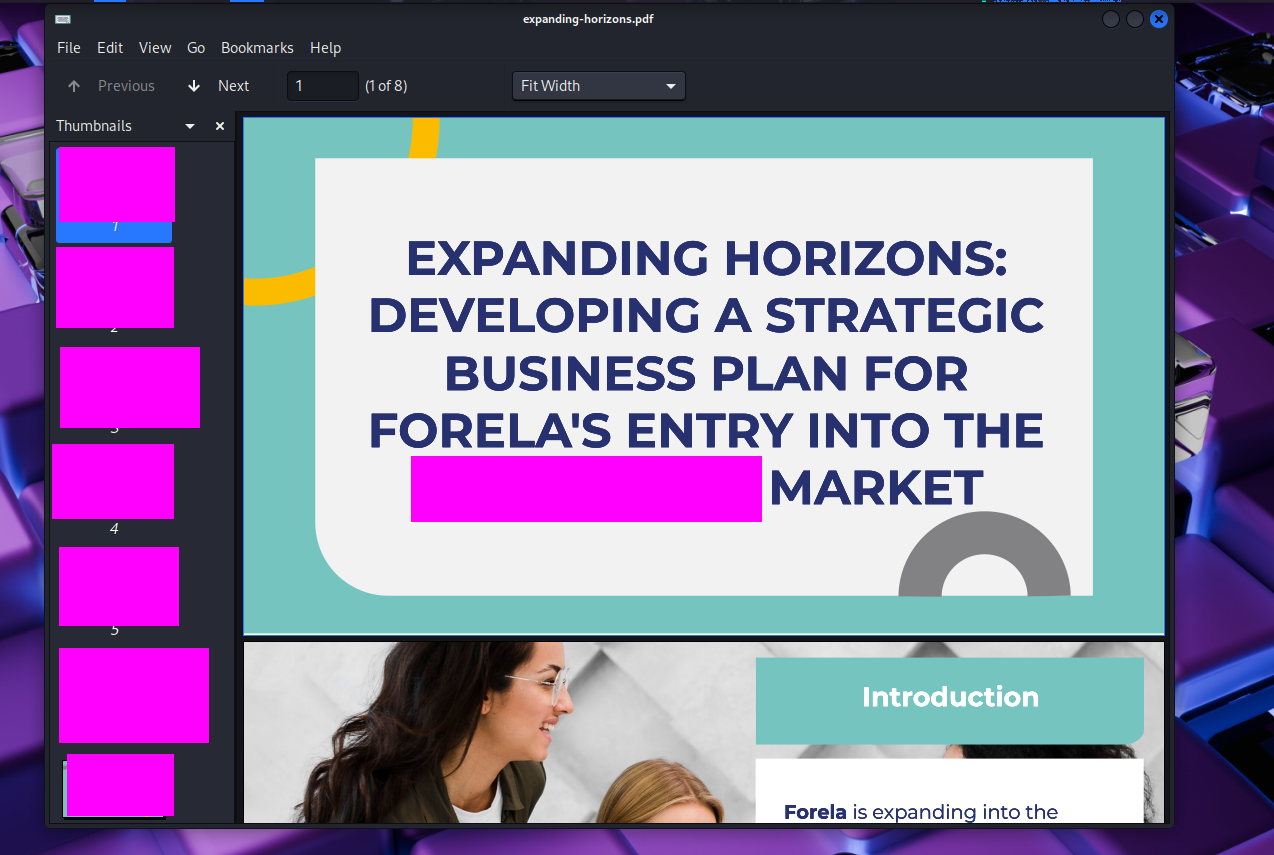Click the word "MARKET" in the title

876,489
